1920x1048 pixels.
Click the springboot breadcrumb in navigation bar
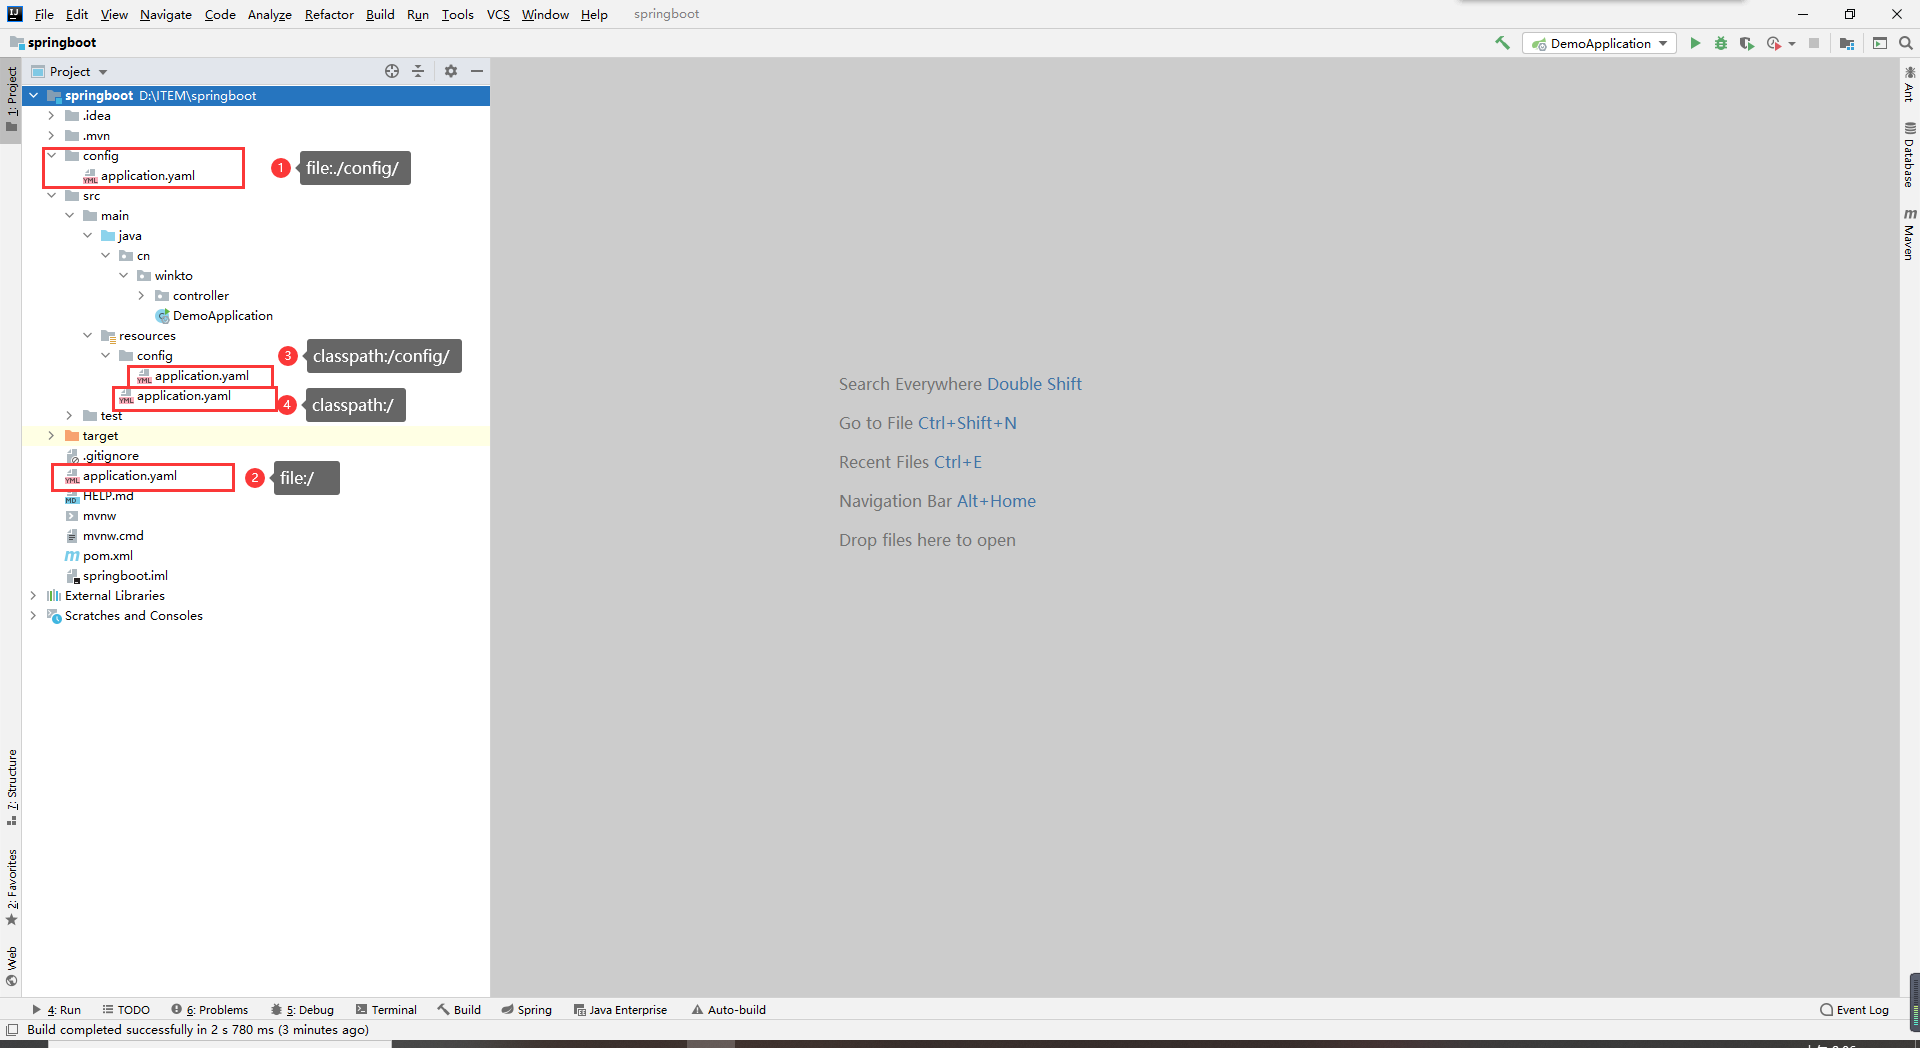[61, 42]
